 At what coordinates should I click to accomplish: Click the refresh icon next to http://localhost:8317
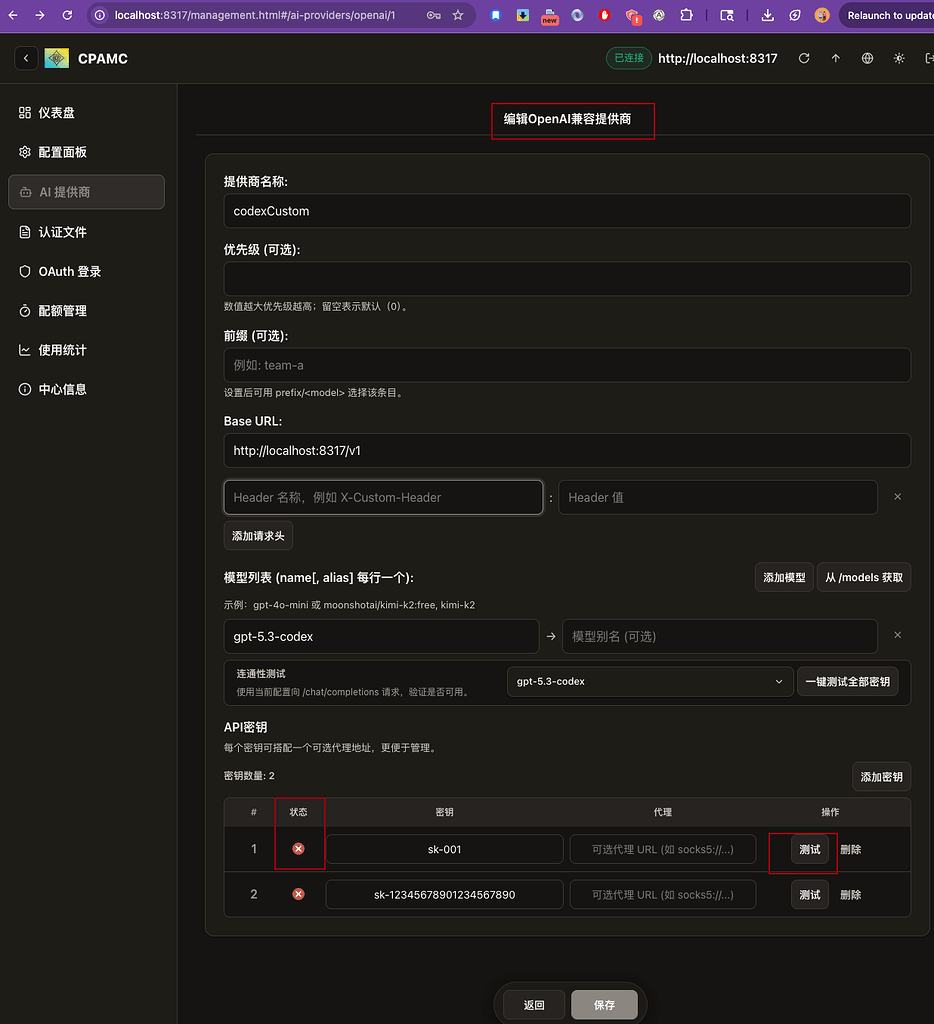(804, 58)
